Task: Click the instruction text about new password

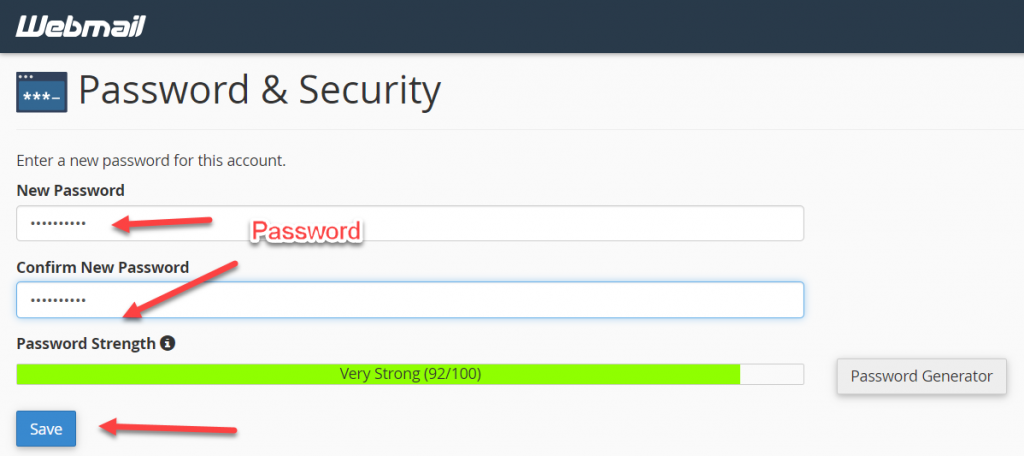Action: click(x=151, y=161)
